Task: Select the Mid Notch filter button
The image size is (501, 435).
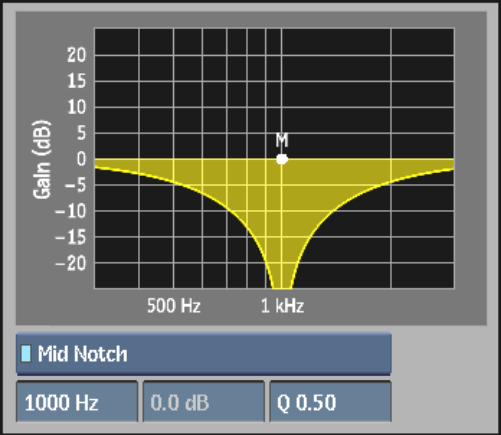Action: pyautogui.click(x=203, y=354)
